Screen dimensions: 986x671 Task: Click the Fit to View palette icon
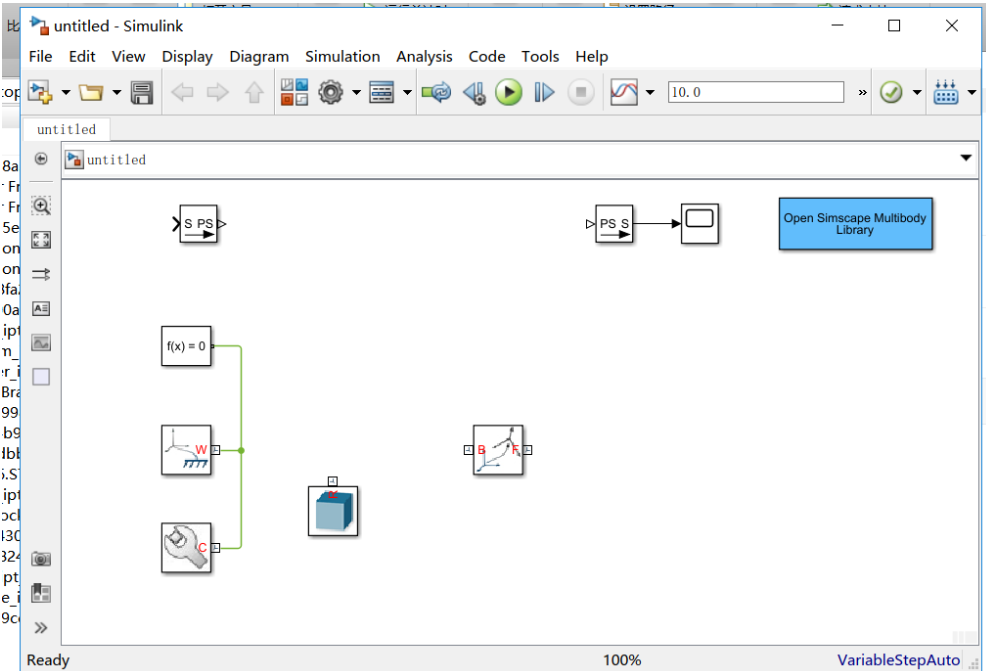[41, 240]
